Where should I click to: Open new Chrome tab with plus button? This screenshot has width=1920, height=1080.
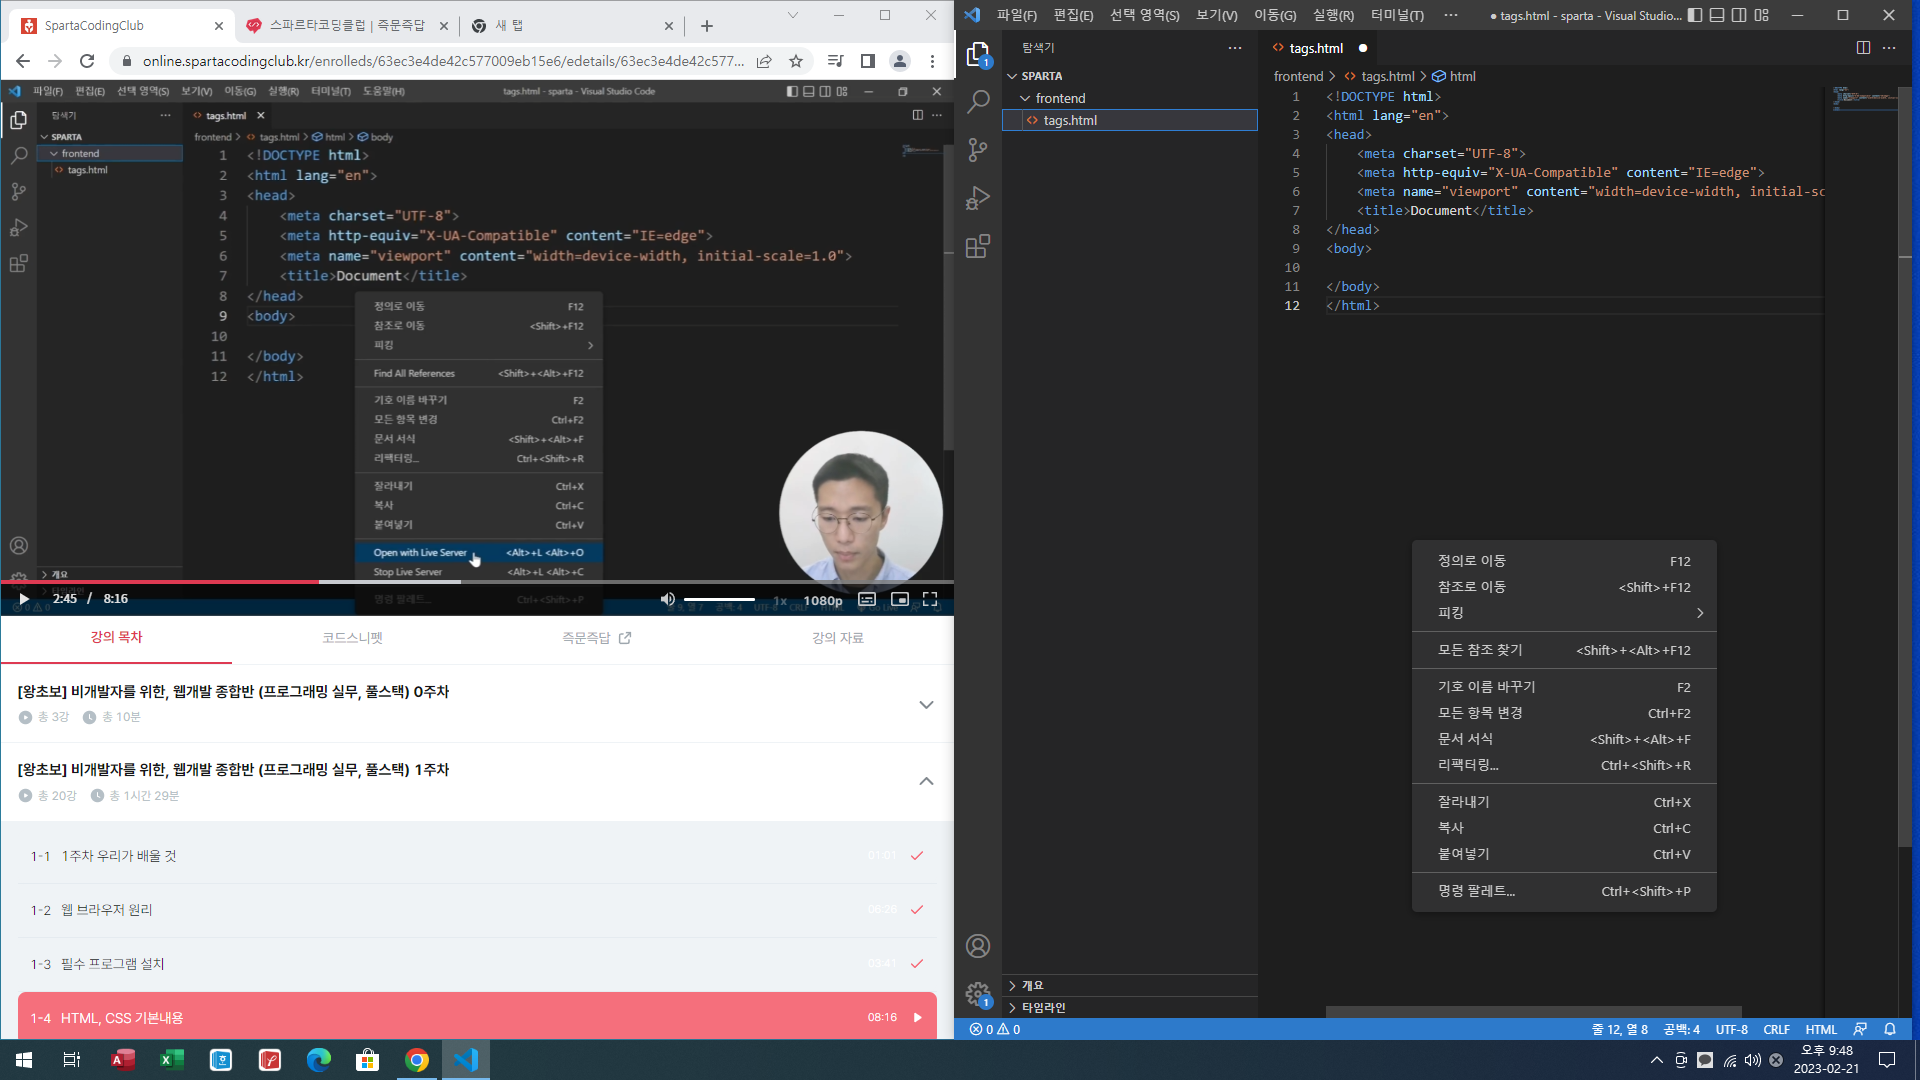coord(707,26)
